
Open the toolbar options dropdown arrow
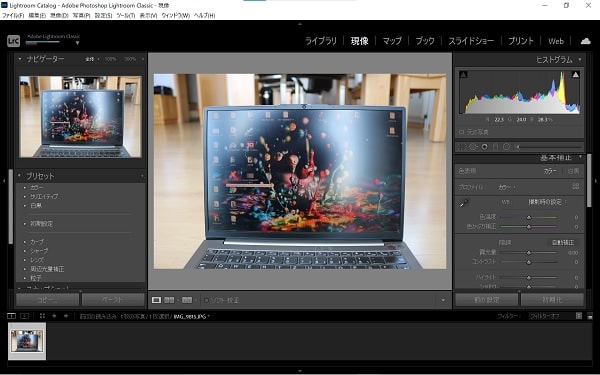tap(443, 300)
